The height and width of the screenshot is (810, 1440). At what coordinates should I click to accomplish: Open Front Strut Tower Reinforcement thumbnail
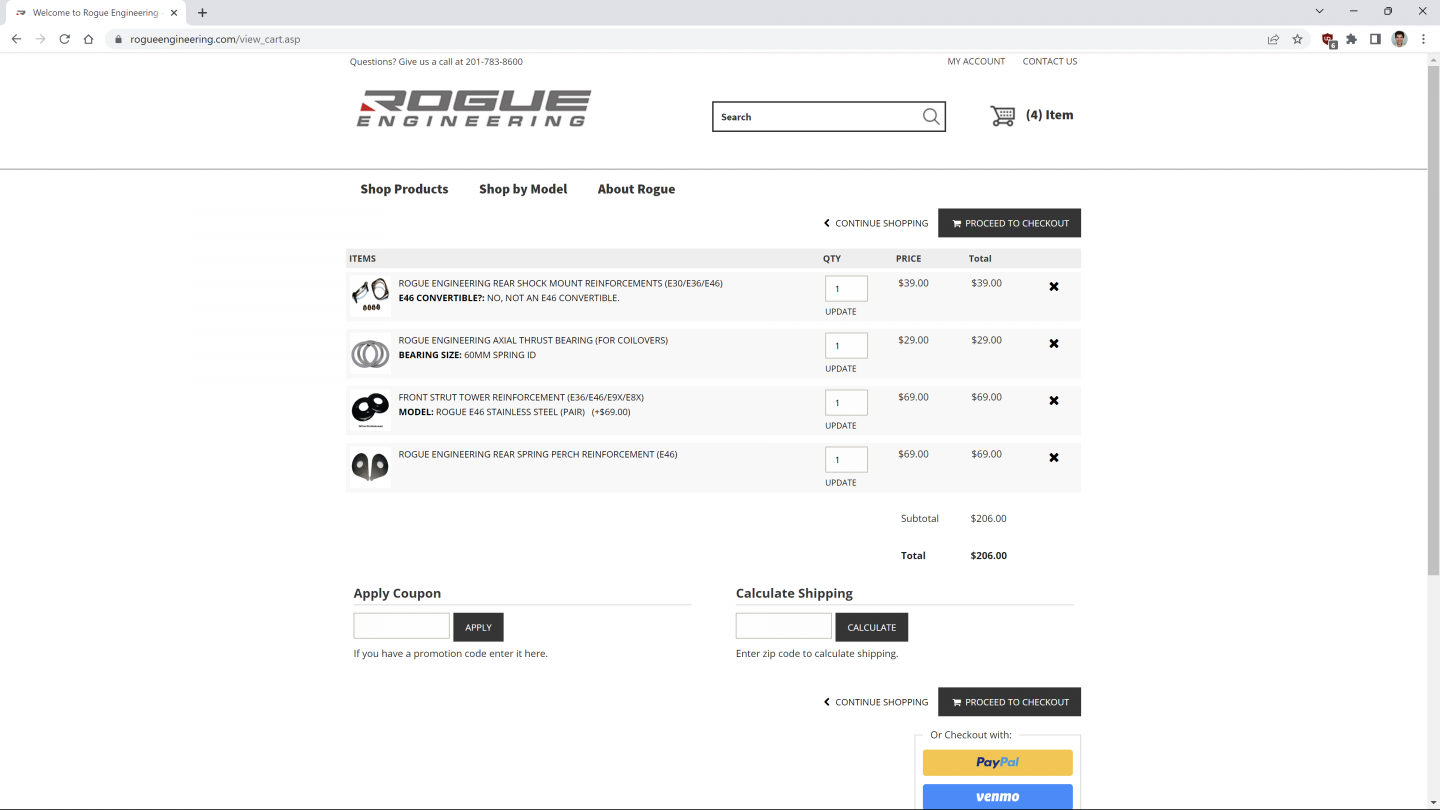(370, 410)
